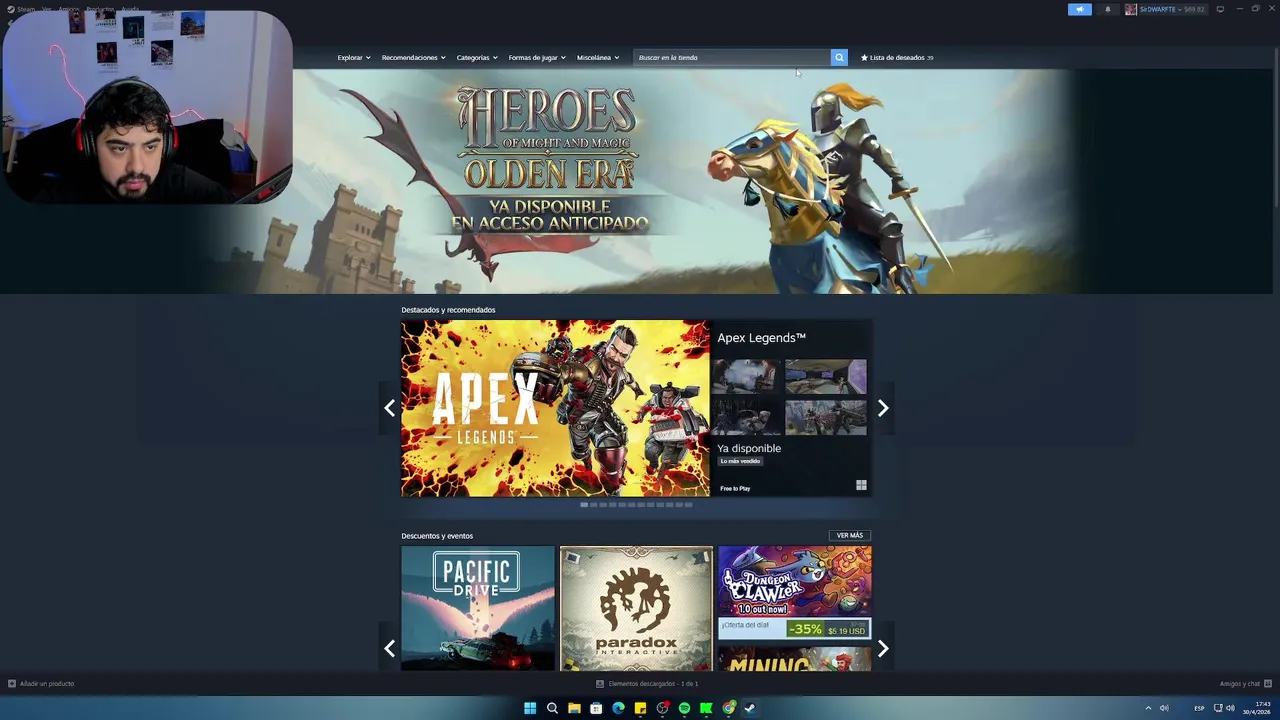This screenshot has width=1280, height=720.
Task: Click Lista de deseados link
Action: point(897,57)
